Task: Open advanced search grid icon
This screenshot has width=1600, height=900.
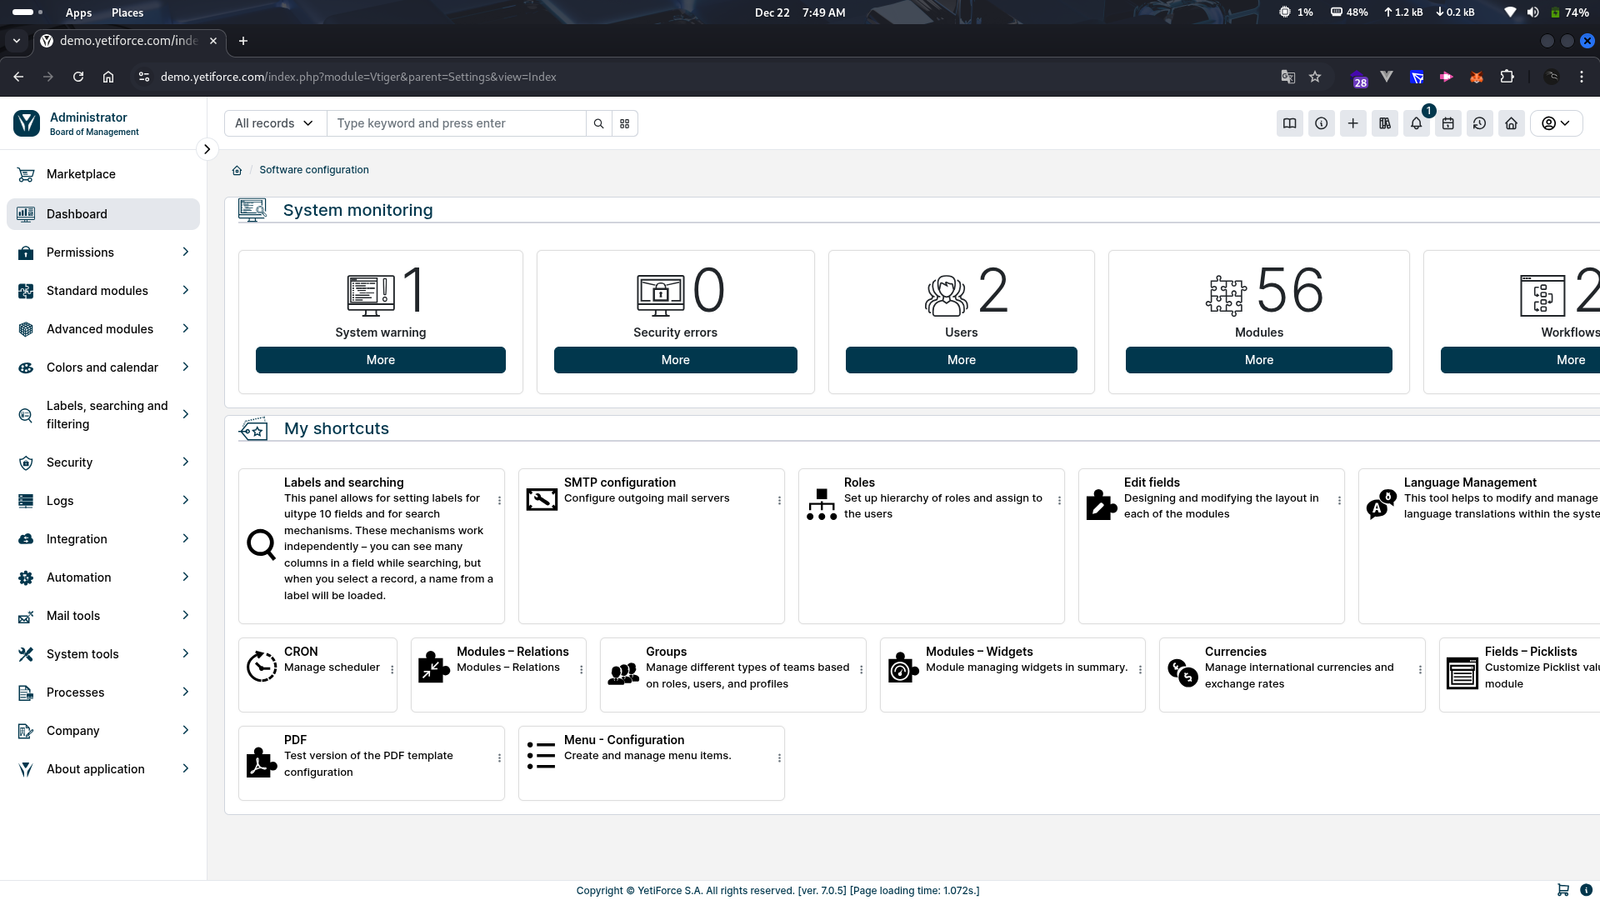Action: 625,124
